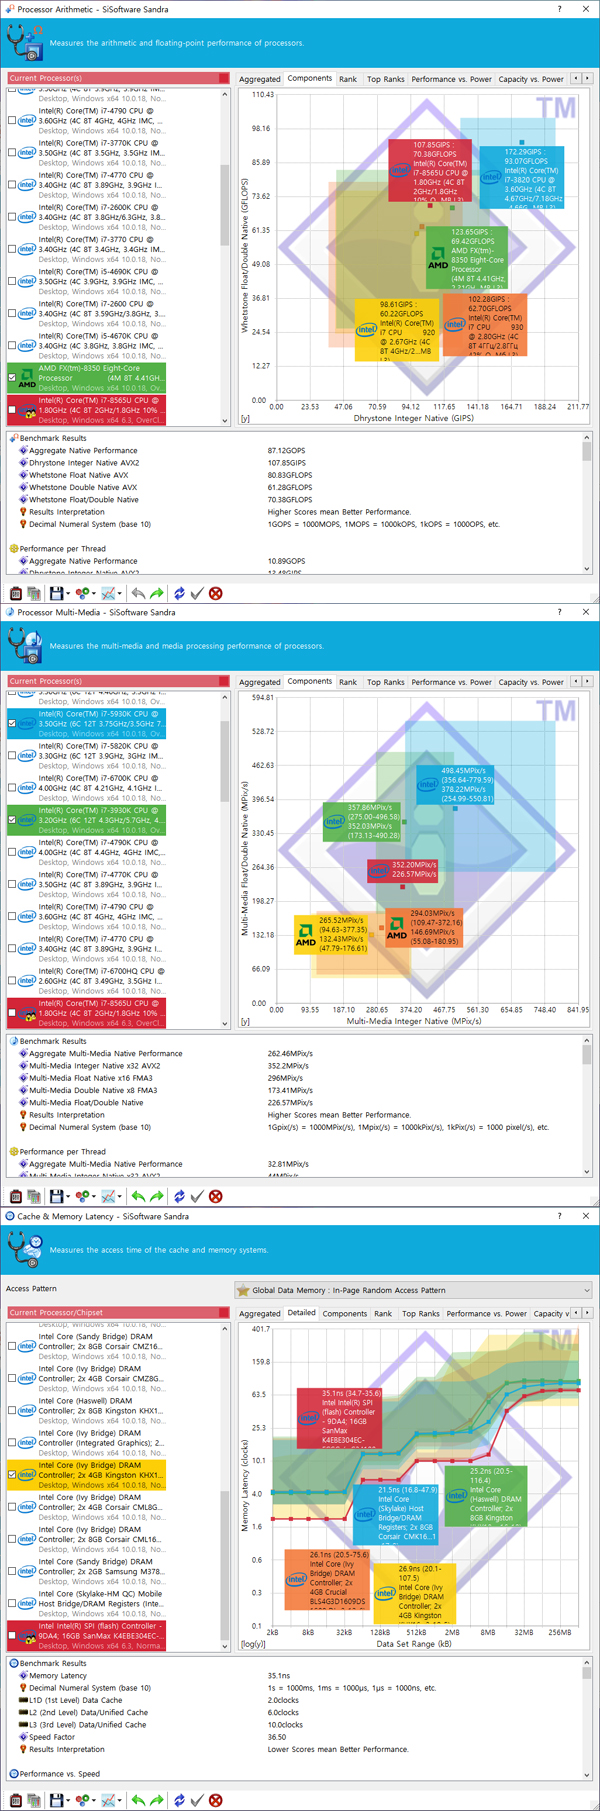This screenshot has height=1812, width=600.
Task: Check the i5-4690K CPU in Arithmetic list
Action: 12,281
